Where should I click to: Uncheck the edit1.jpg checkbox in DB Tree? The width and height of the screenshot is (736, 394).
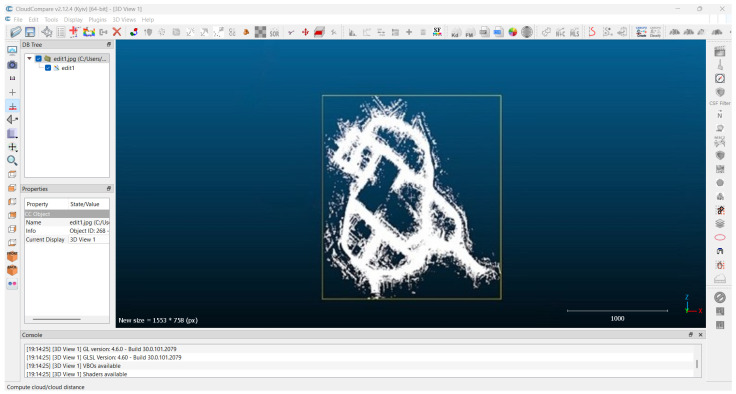38,59
